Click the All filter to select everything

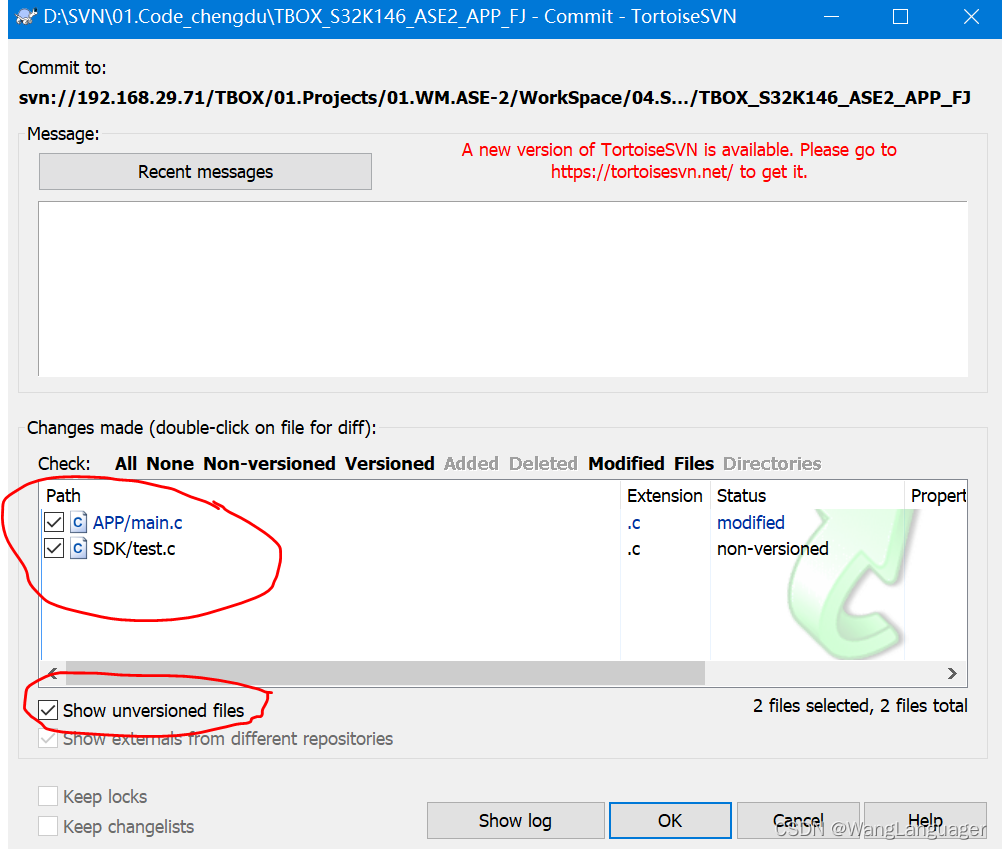125,463
